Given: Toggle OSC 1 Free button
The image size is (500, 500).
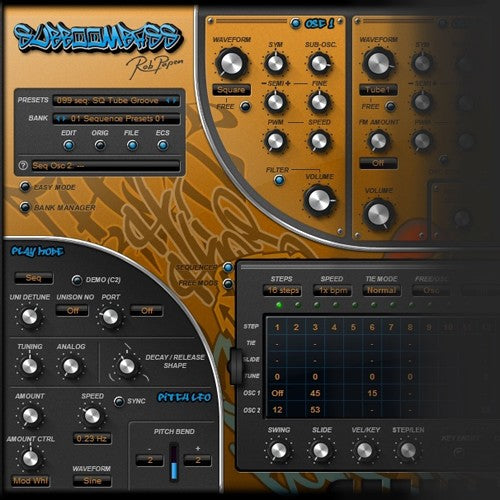Looking at the screenshot, I should pos(246,106).
